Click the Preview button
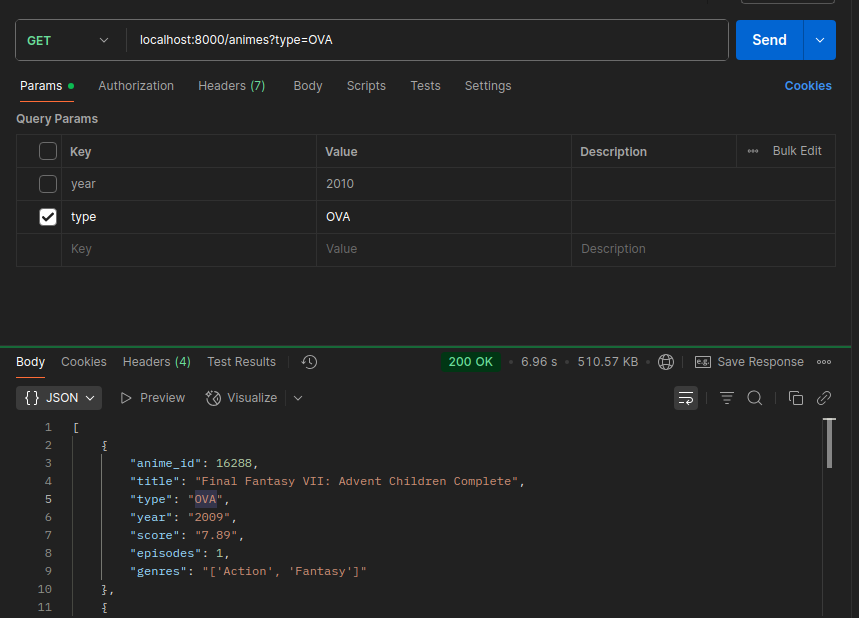 (152, 398)
